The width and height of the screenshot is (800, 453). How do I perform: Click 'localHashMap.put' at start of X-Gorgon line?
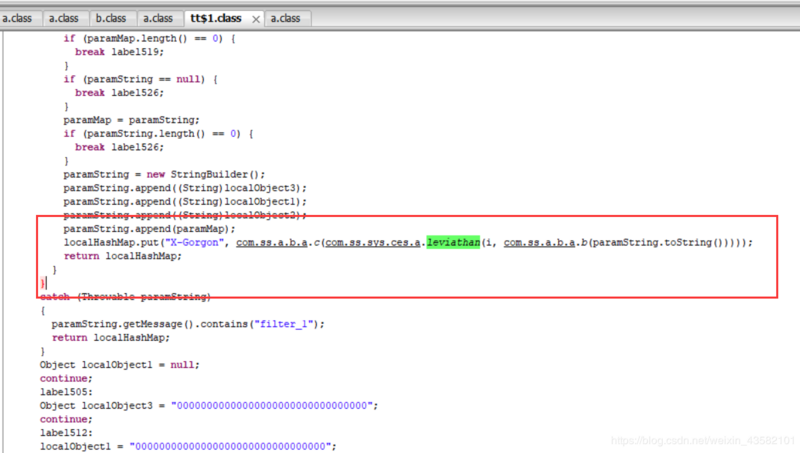coord(111,242)
